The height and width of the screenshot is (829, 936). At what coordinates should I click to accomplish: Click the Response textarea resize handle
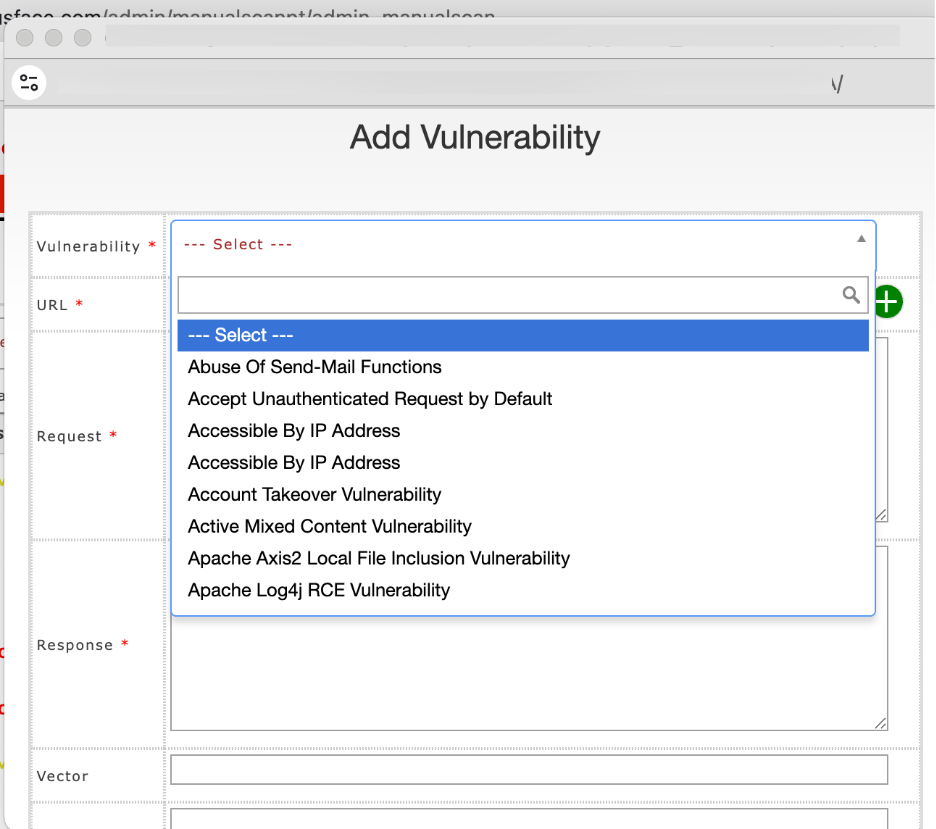[x=881, y=723]
